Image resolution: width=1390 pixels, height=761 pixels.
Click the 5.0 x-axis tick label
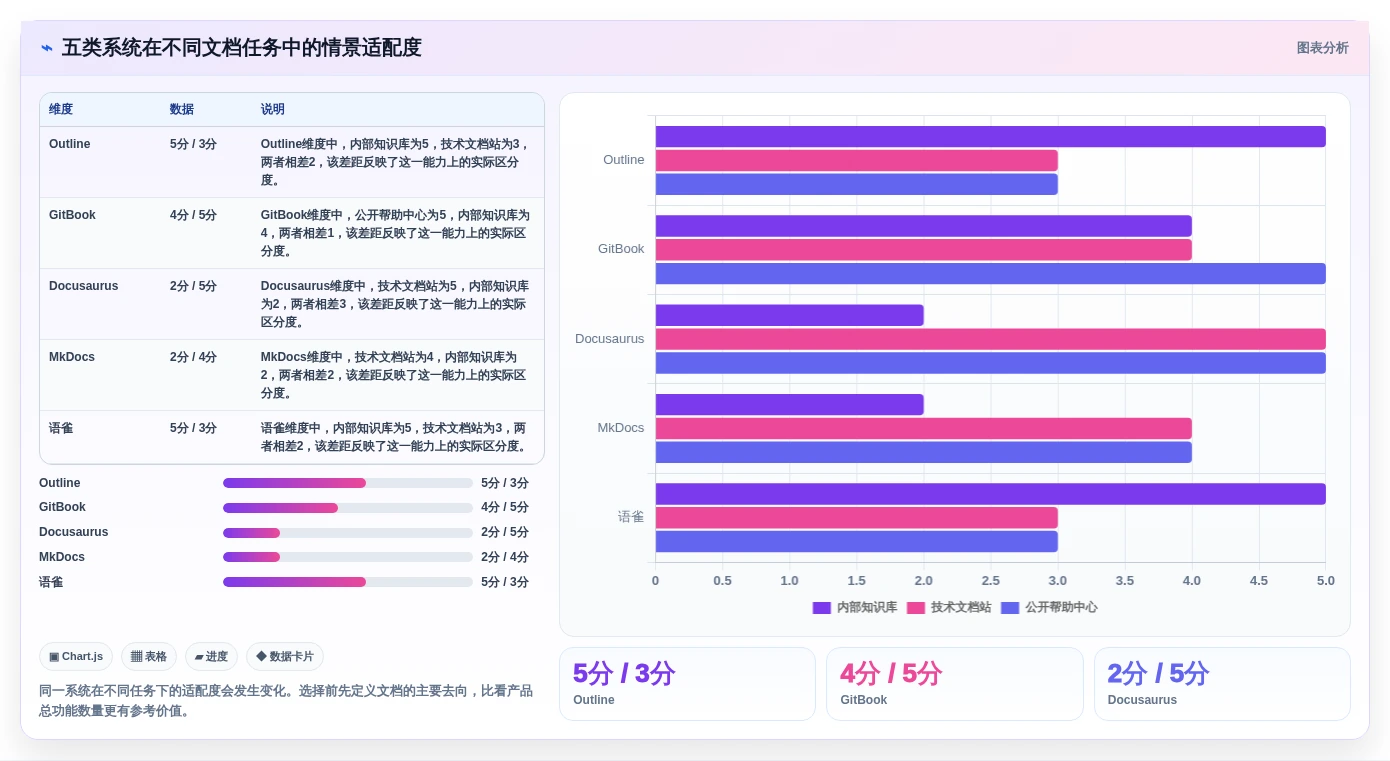(1325, 581)
